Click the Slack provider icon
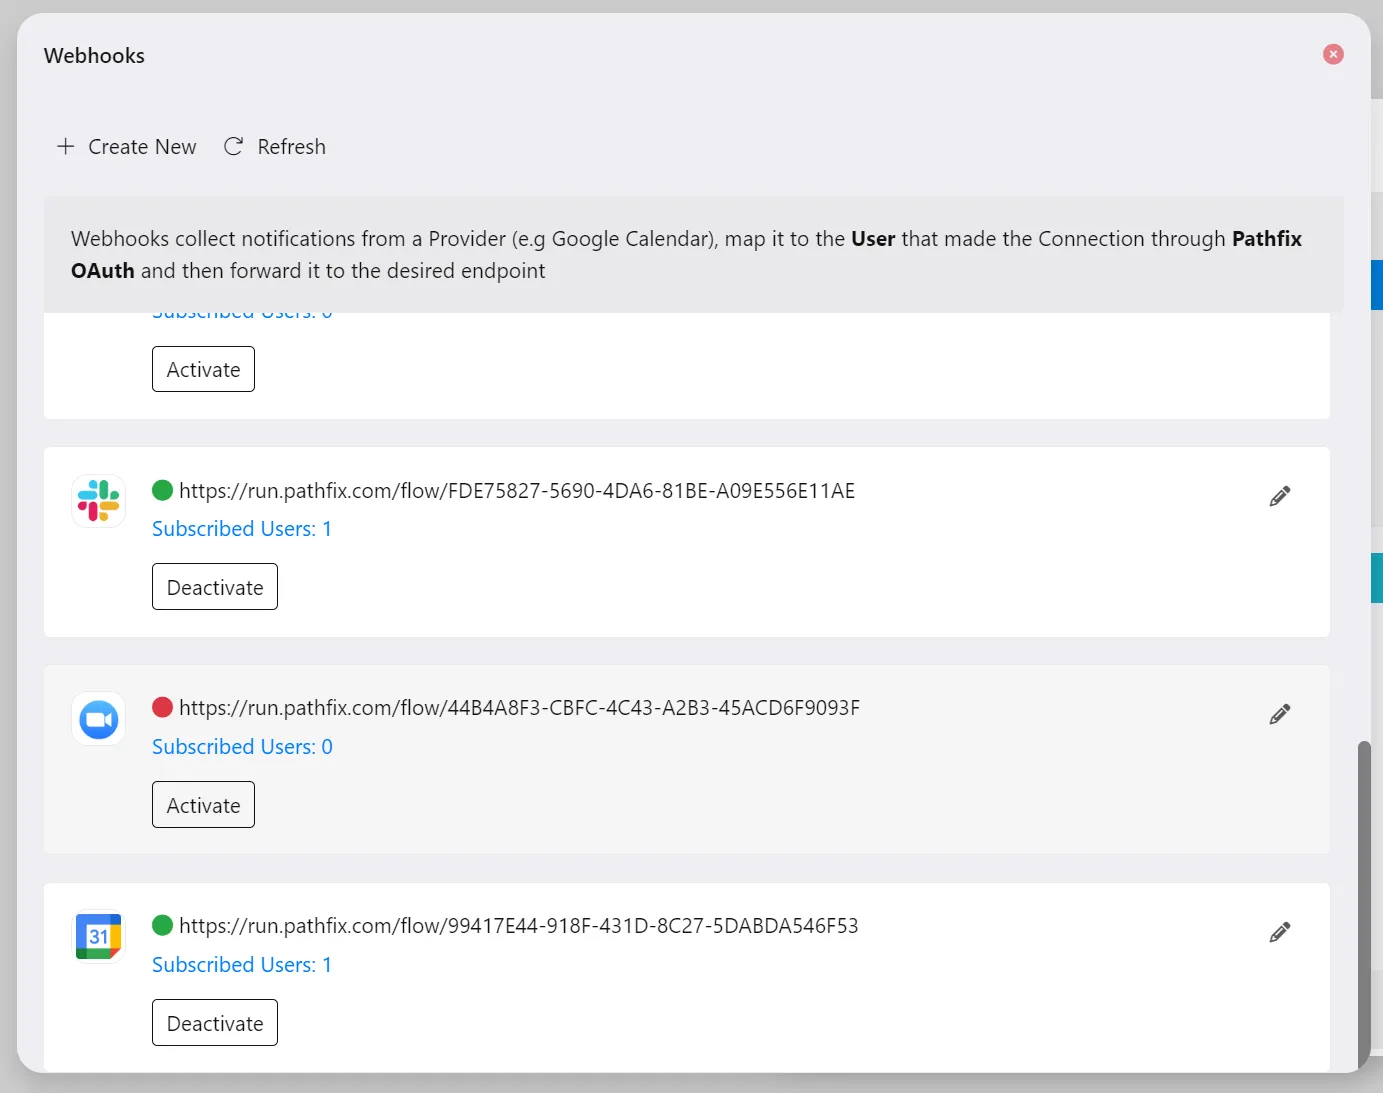The width and height of the screenshot is (1383, 1093). coord(99,500)
